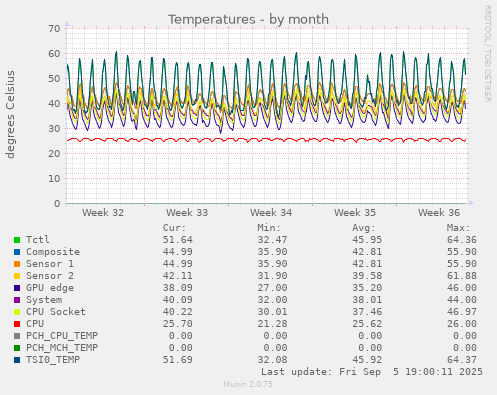Click the Munin 2.0.75 version footer
The image size is (497, 395).
coord(248,384)
